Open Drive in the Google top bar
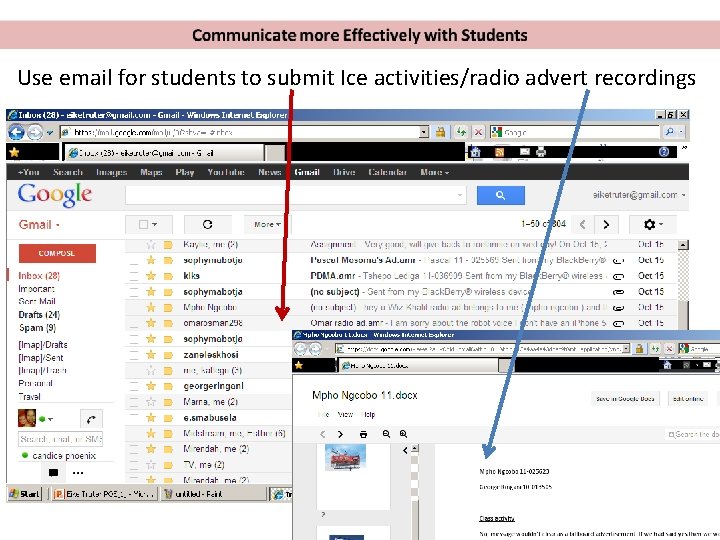The height and width of the screenshot is (540, 720). (344, 172)
